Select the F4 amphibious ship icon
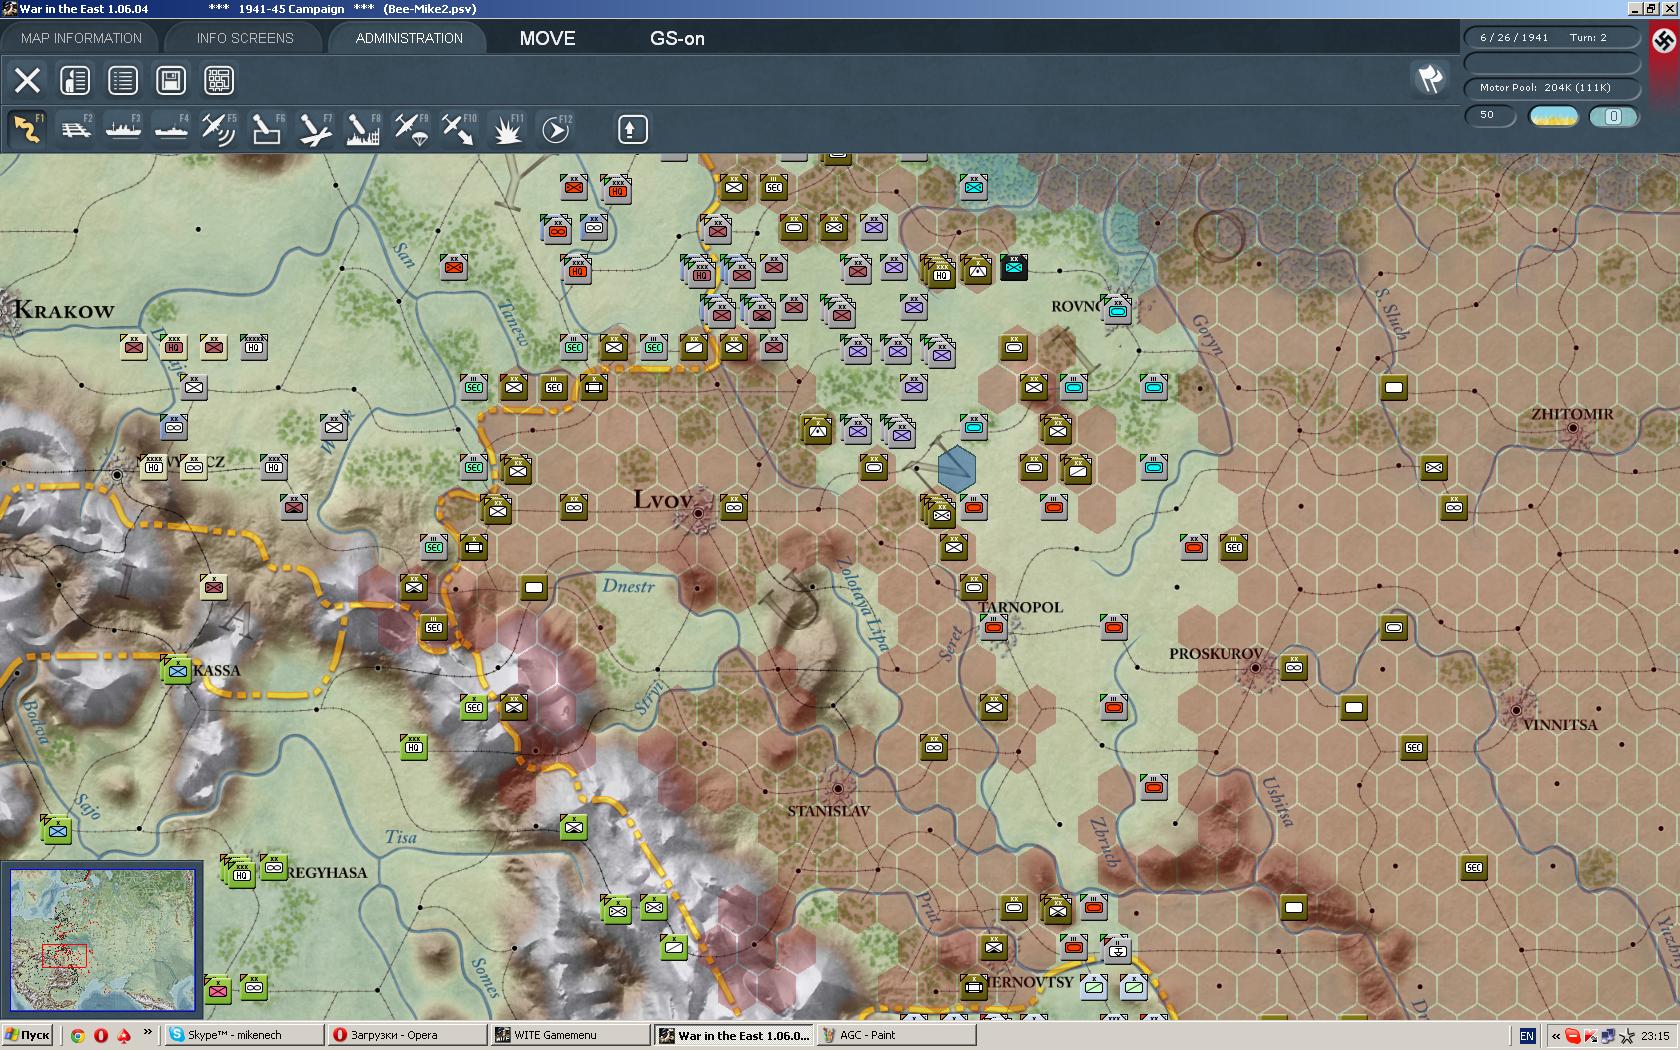 coord(171,129)
